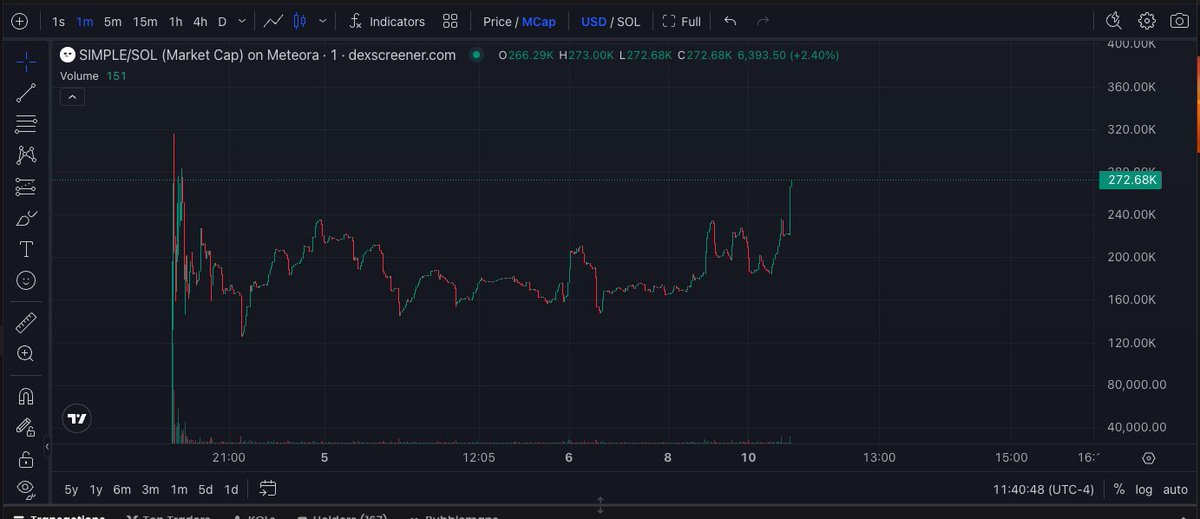The height and width of the screenshot is (519, 1200).
Task: Click the add symbol plus icon
Action: (x=19, y=21)
